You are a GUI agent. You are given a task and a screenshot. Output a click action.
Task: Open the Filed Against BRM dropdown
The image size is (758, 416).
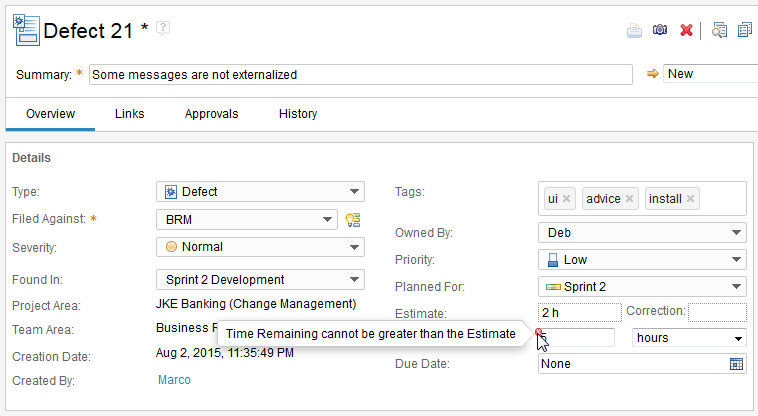tap(247, 220)
